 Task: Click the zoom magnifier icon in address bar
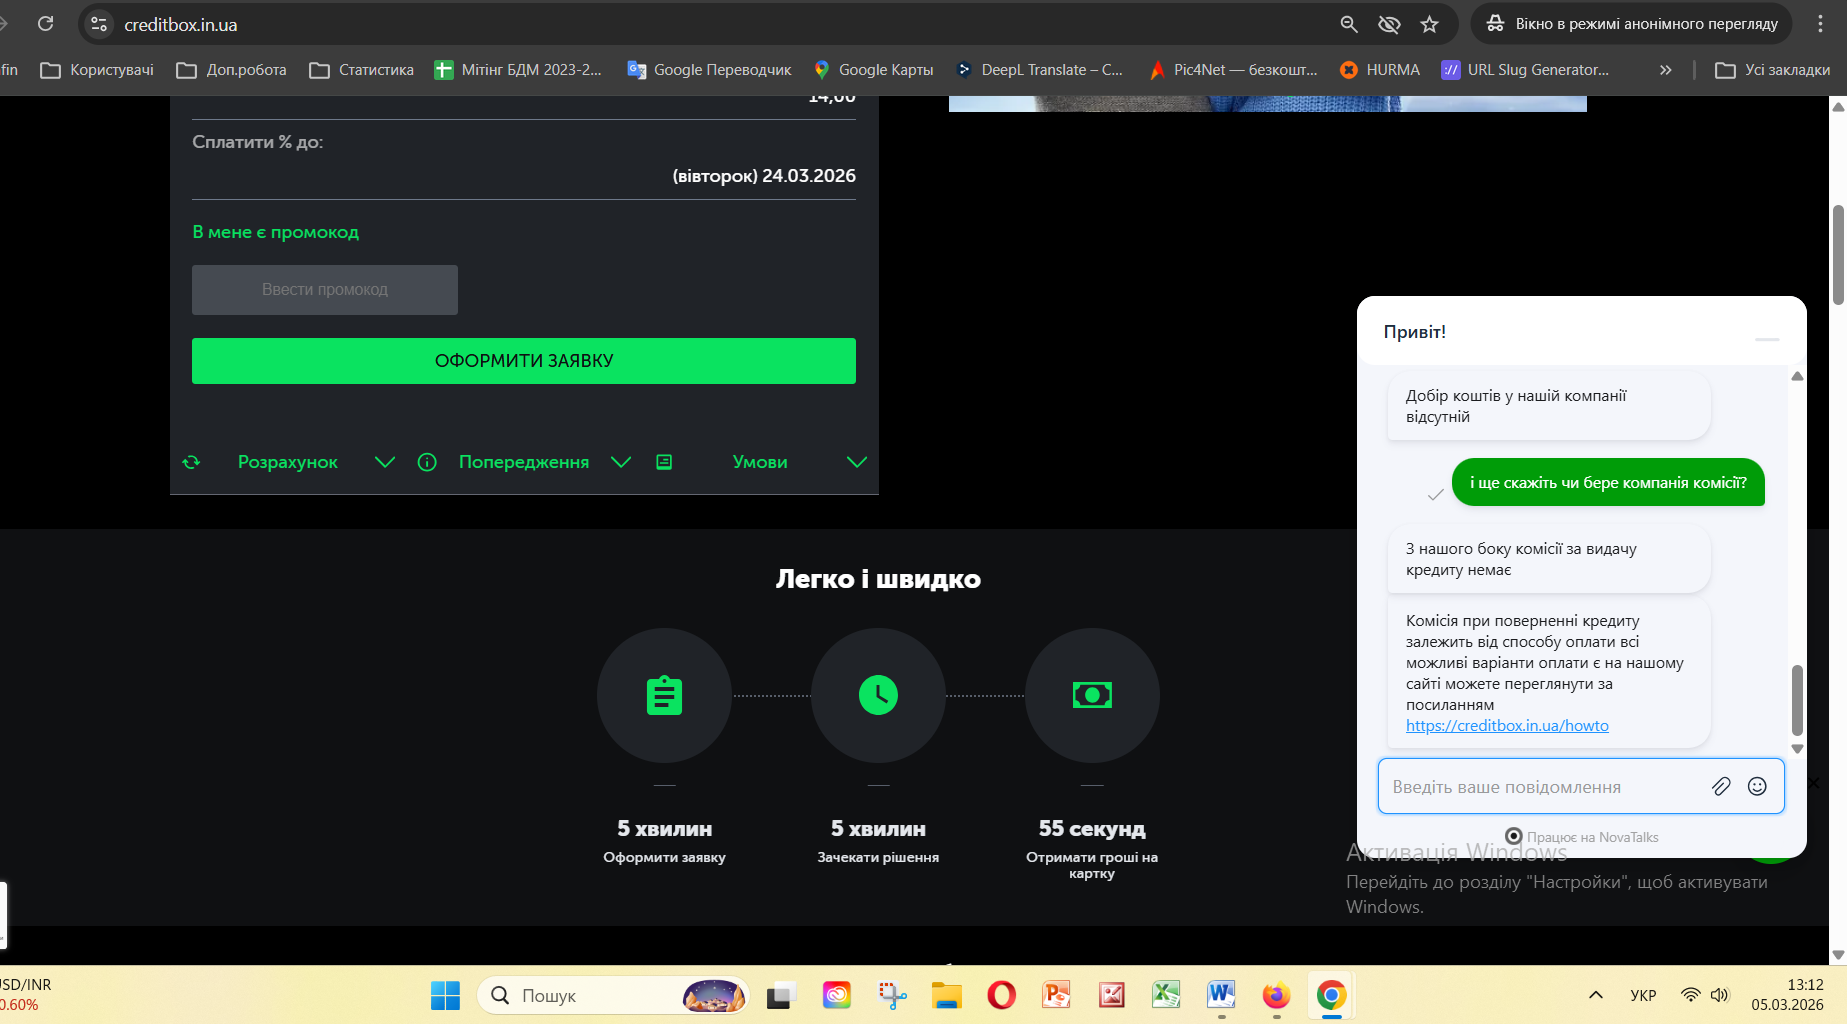click(x=1349, y=24)
